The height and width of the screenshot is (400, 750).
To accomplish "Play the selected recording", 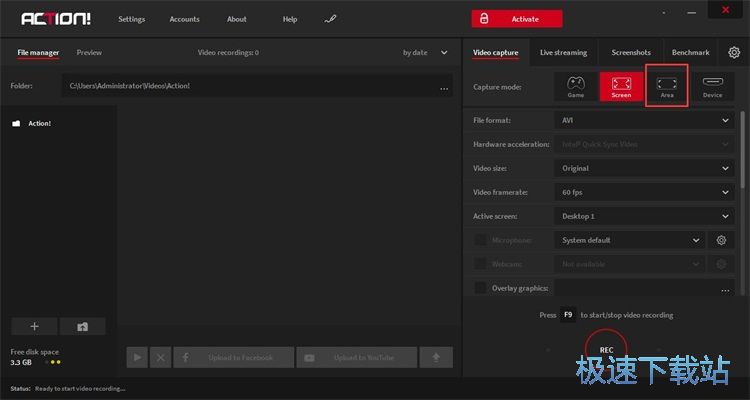I will 137,357.
